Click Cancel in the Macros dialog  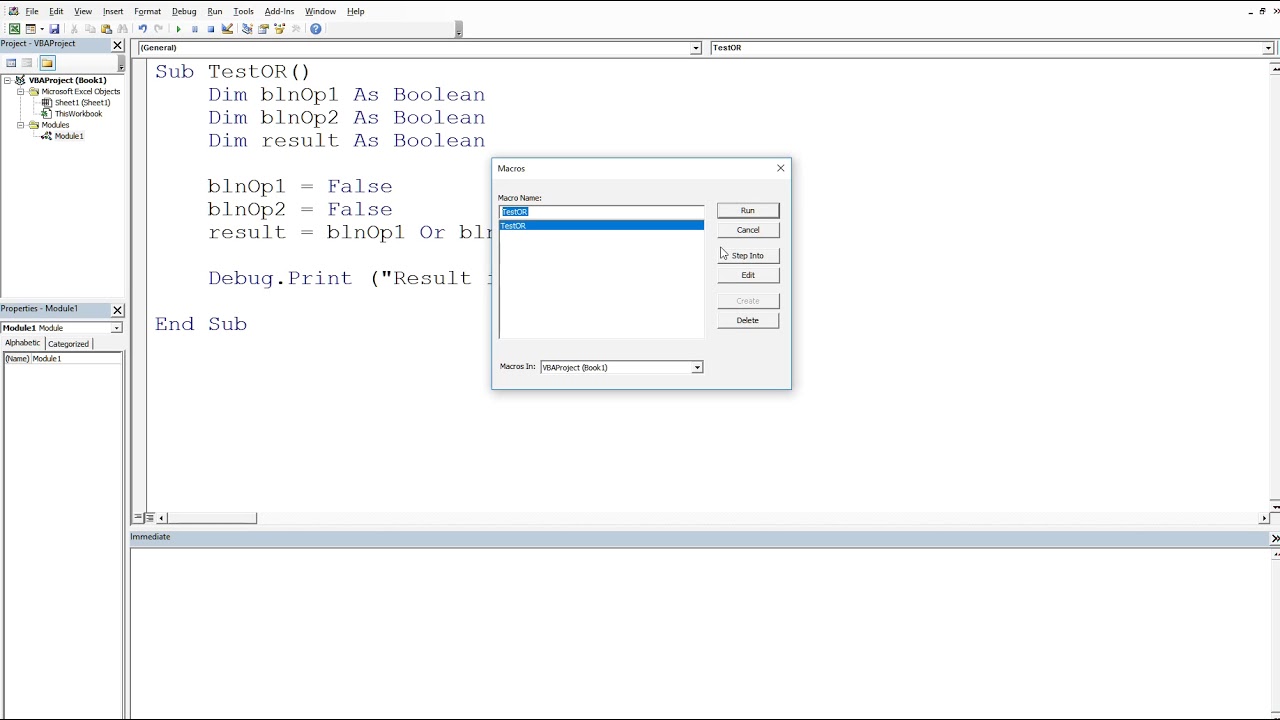pyautogui.click(x=748, y=230)
